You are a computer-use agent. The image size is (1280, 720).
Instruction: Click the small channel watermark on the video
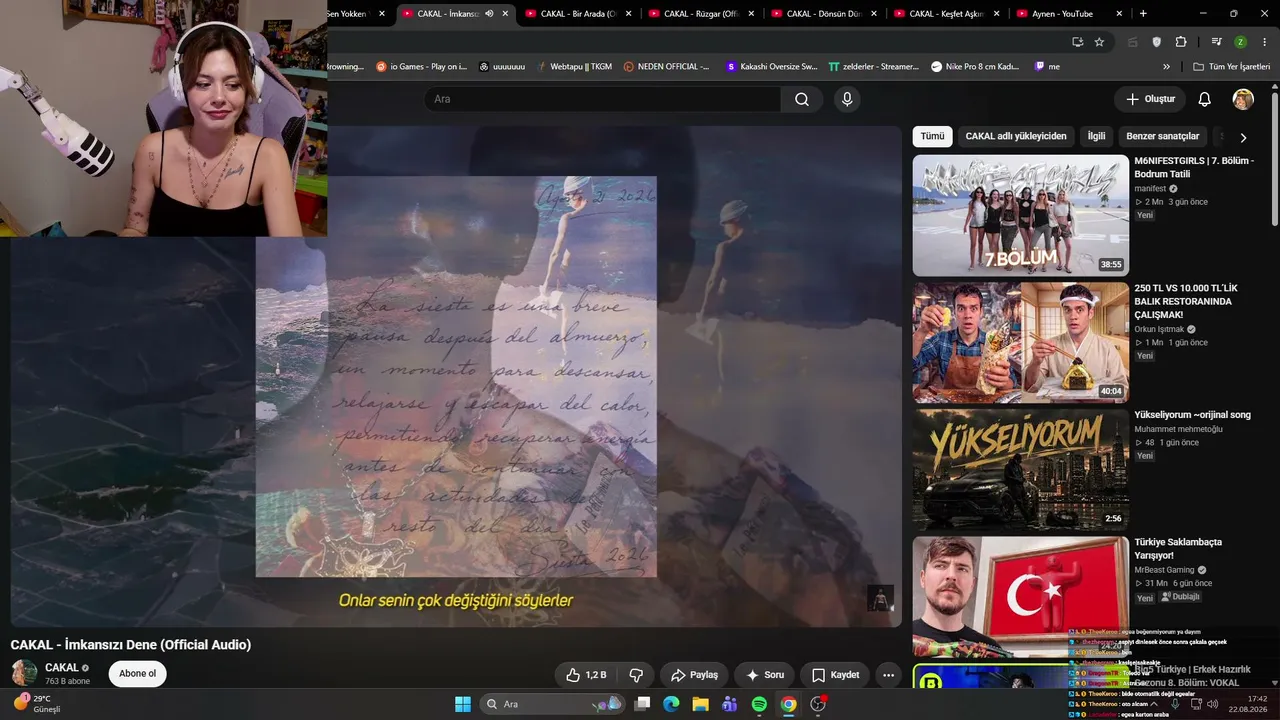879,598
